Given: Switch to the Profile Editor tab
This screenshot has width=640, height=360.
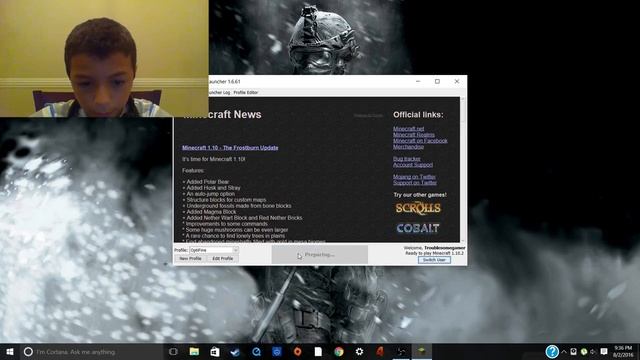Looking at the screenshot, I should pyautogui.click(x=246, y=92).
